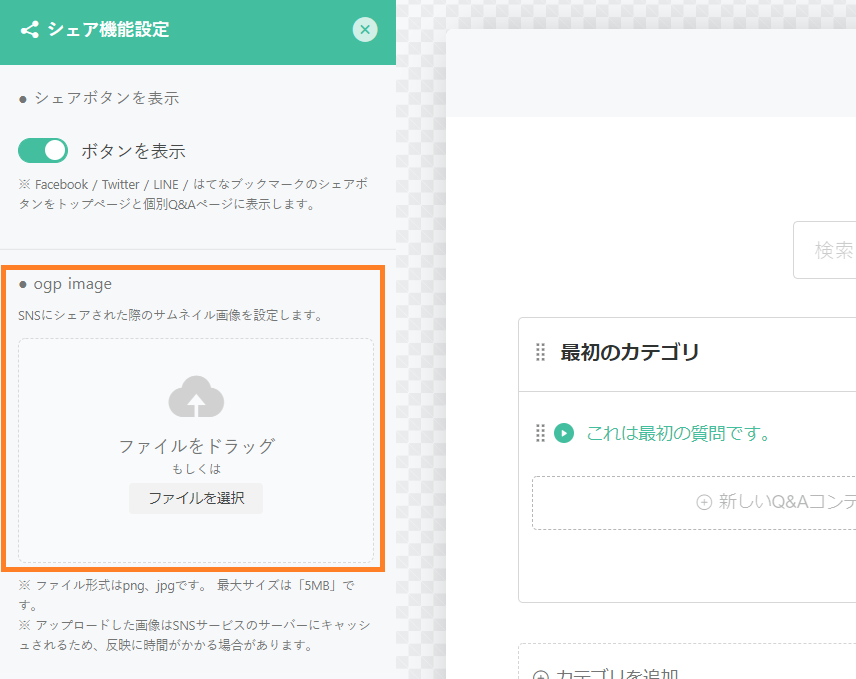Expand the question using the green arrow icon

[x=564, y=433]
